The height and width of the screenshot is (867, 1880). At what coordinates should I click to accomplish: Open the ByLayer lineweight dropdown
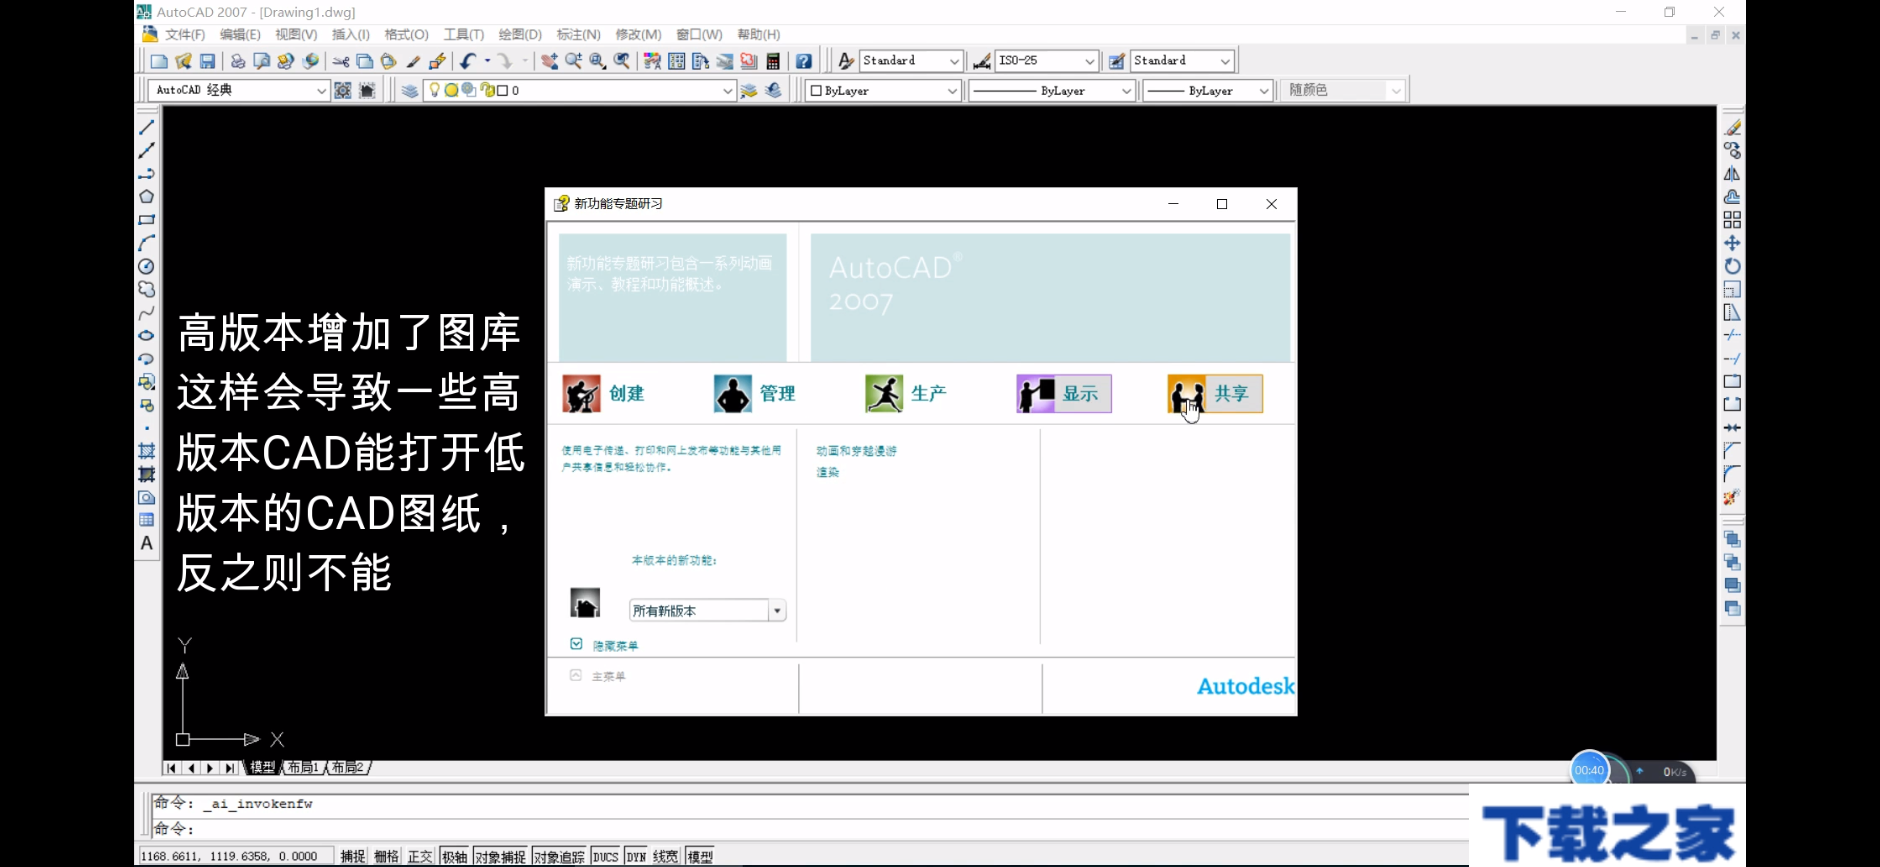pyautogui.click(x=1208, y=90)
